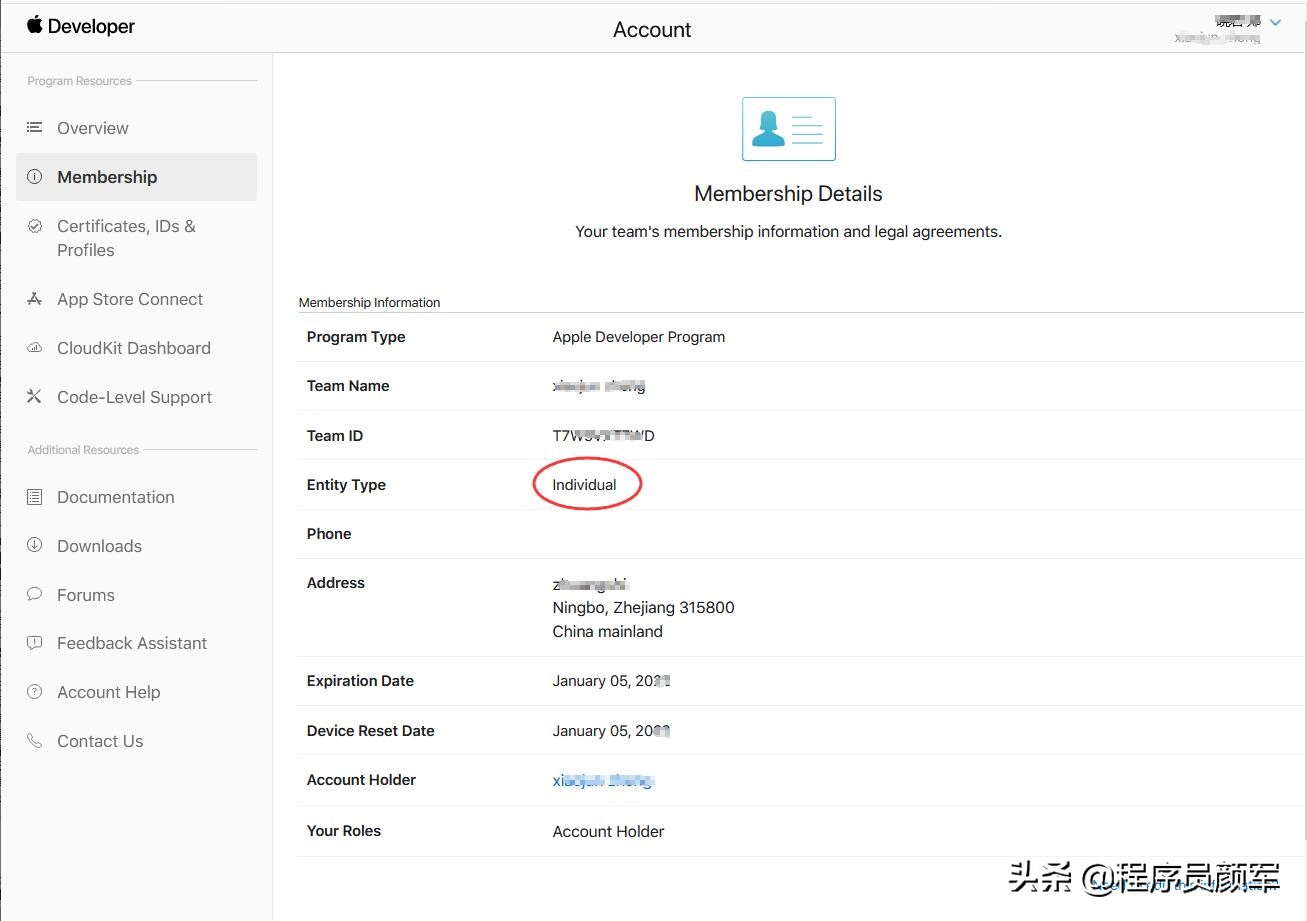Click the Account Holder name link

603,781
